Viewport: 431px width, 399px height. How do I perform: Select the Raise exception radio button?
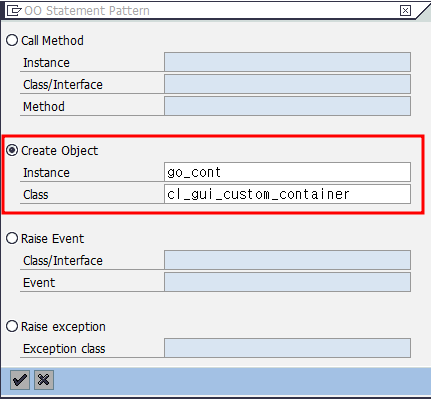[12, 326]
